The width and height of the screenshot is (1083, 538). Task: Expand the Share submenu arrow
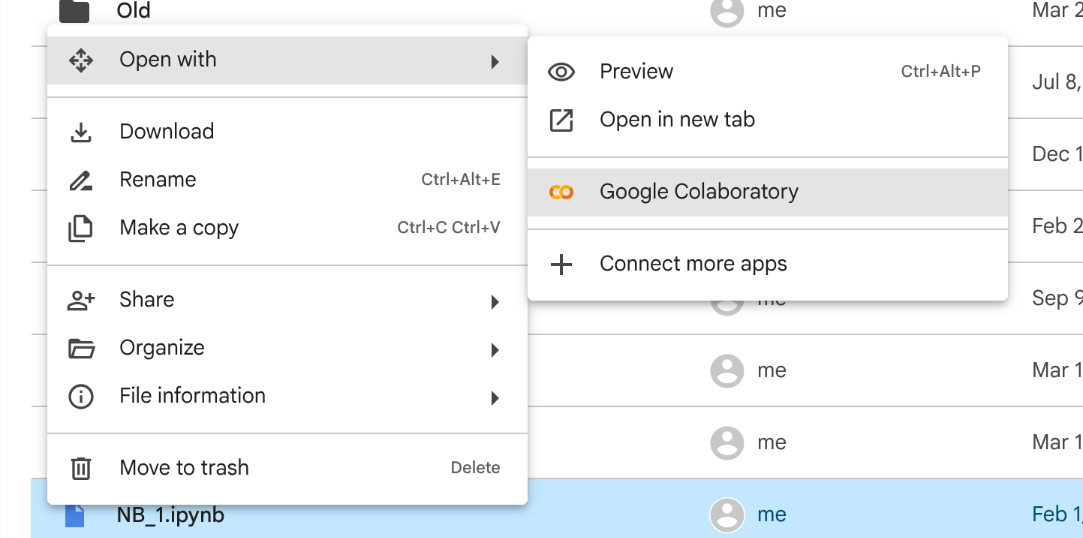click(x=494, y=301)
